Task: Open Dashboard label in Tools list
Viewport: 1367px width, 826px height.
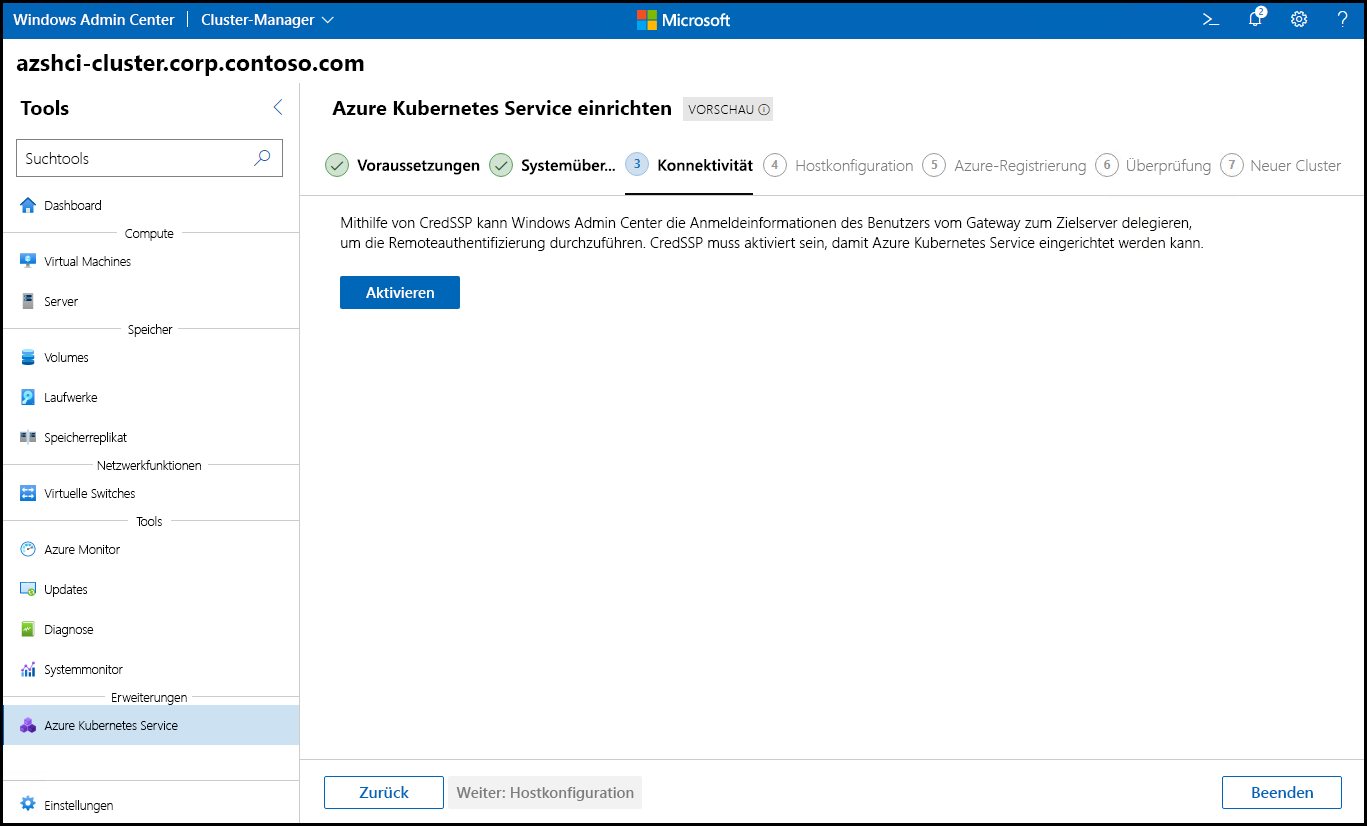Action: 73,205
